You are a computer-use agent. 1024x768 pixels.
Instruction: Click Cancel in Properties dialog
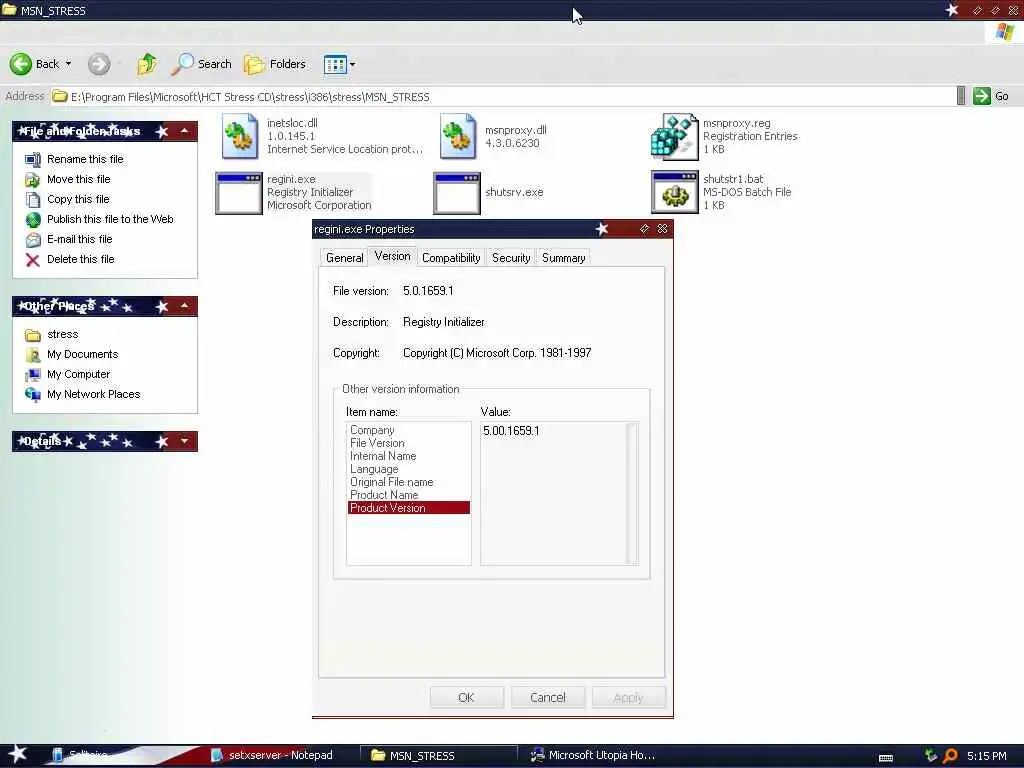tap(547, 697)
